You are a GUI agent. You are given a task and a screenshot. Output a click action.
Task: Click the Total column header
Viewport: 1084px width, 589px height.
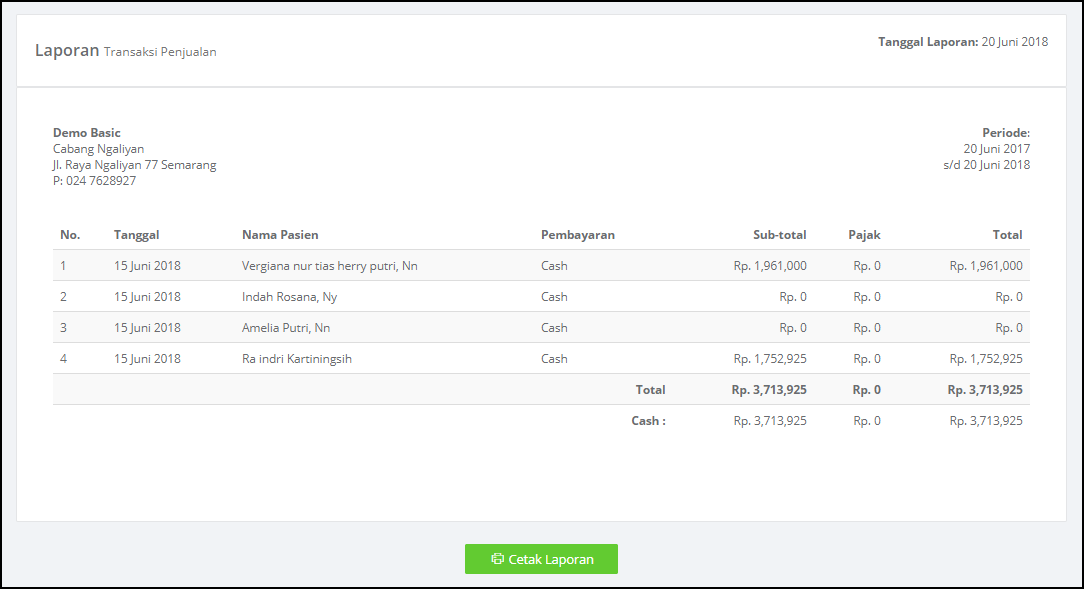point(1007,235)
